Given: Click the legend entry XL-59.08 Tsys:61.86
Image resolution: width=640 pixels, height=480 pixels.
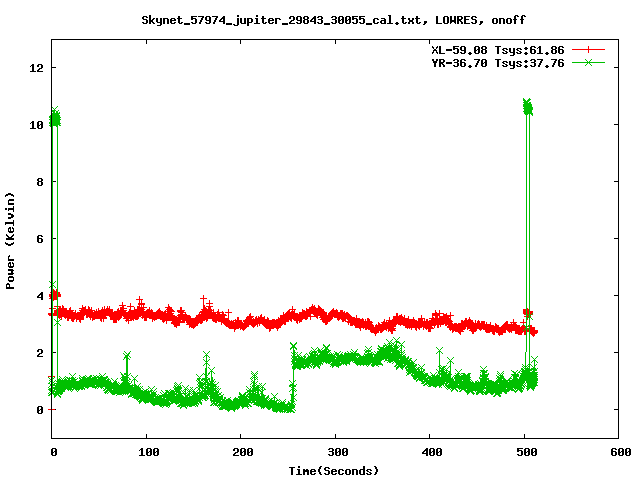Looking at the screenshot, I should [498, 50].
